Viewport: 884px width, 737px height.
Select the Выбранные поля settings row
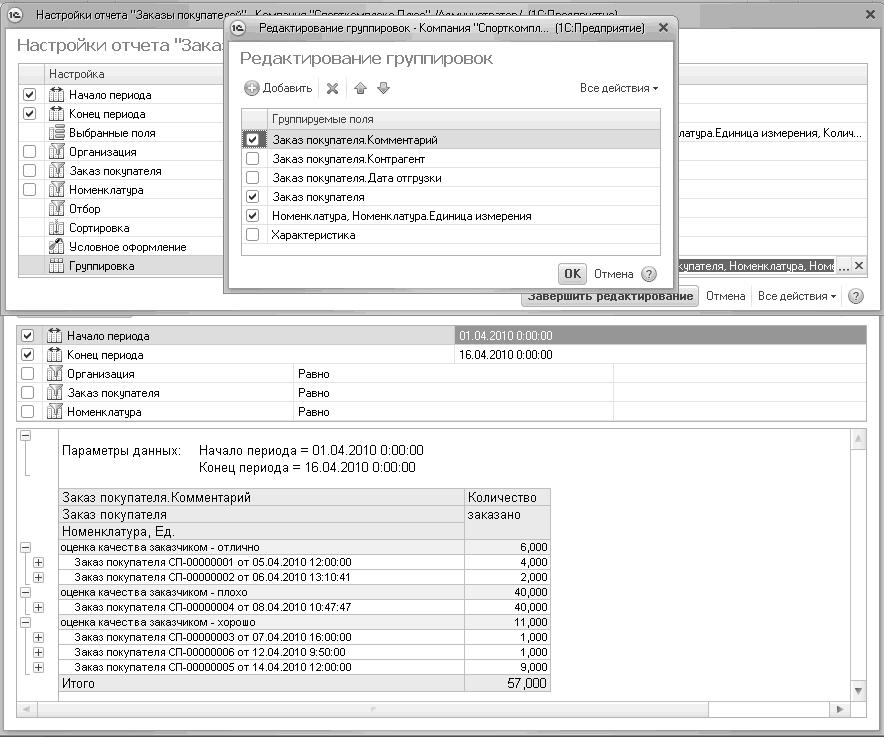111,133
